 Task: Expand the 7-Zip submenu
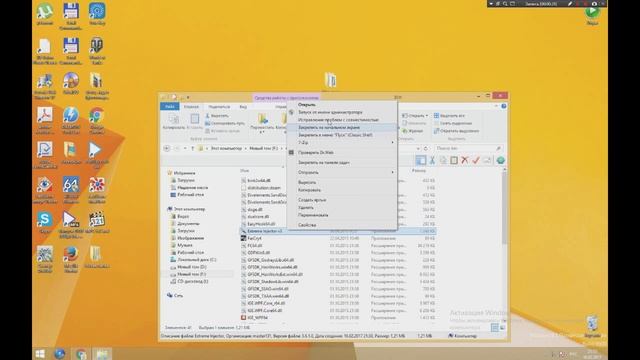(342, 142)
